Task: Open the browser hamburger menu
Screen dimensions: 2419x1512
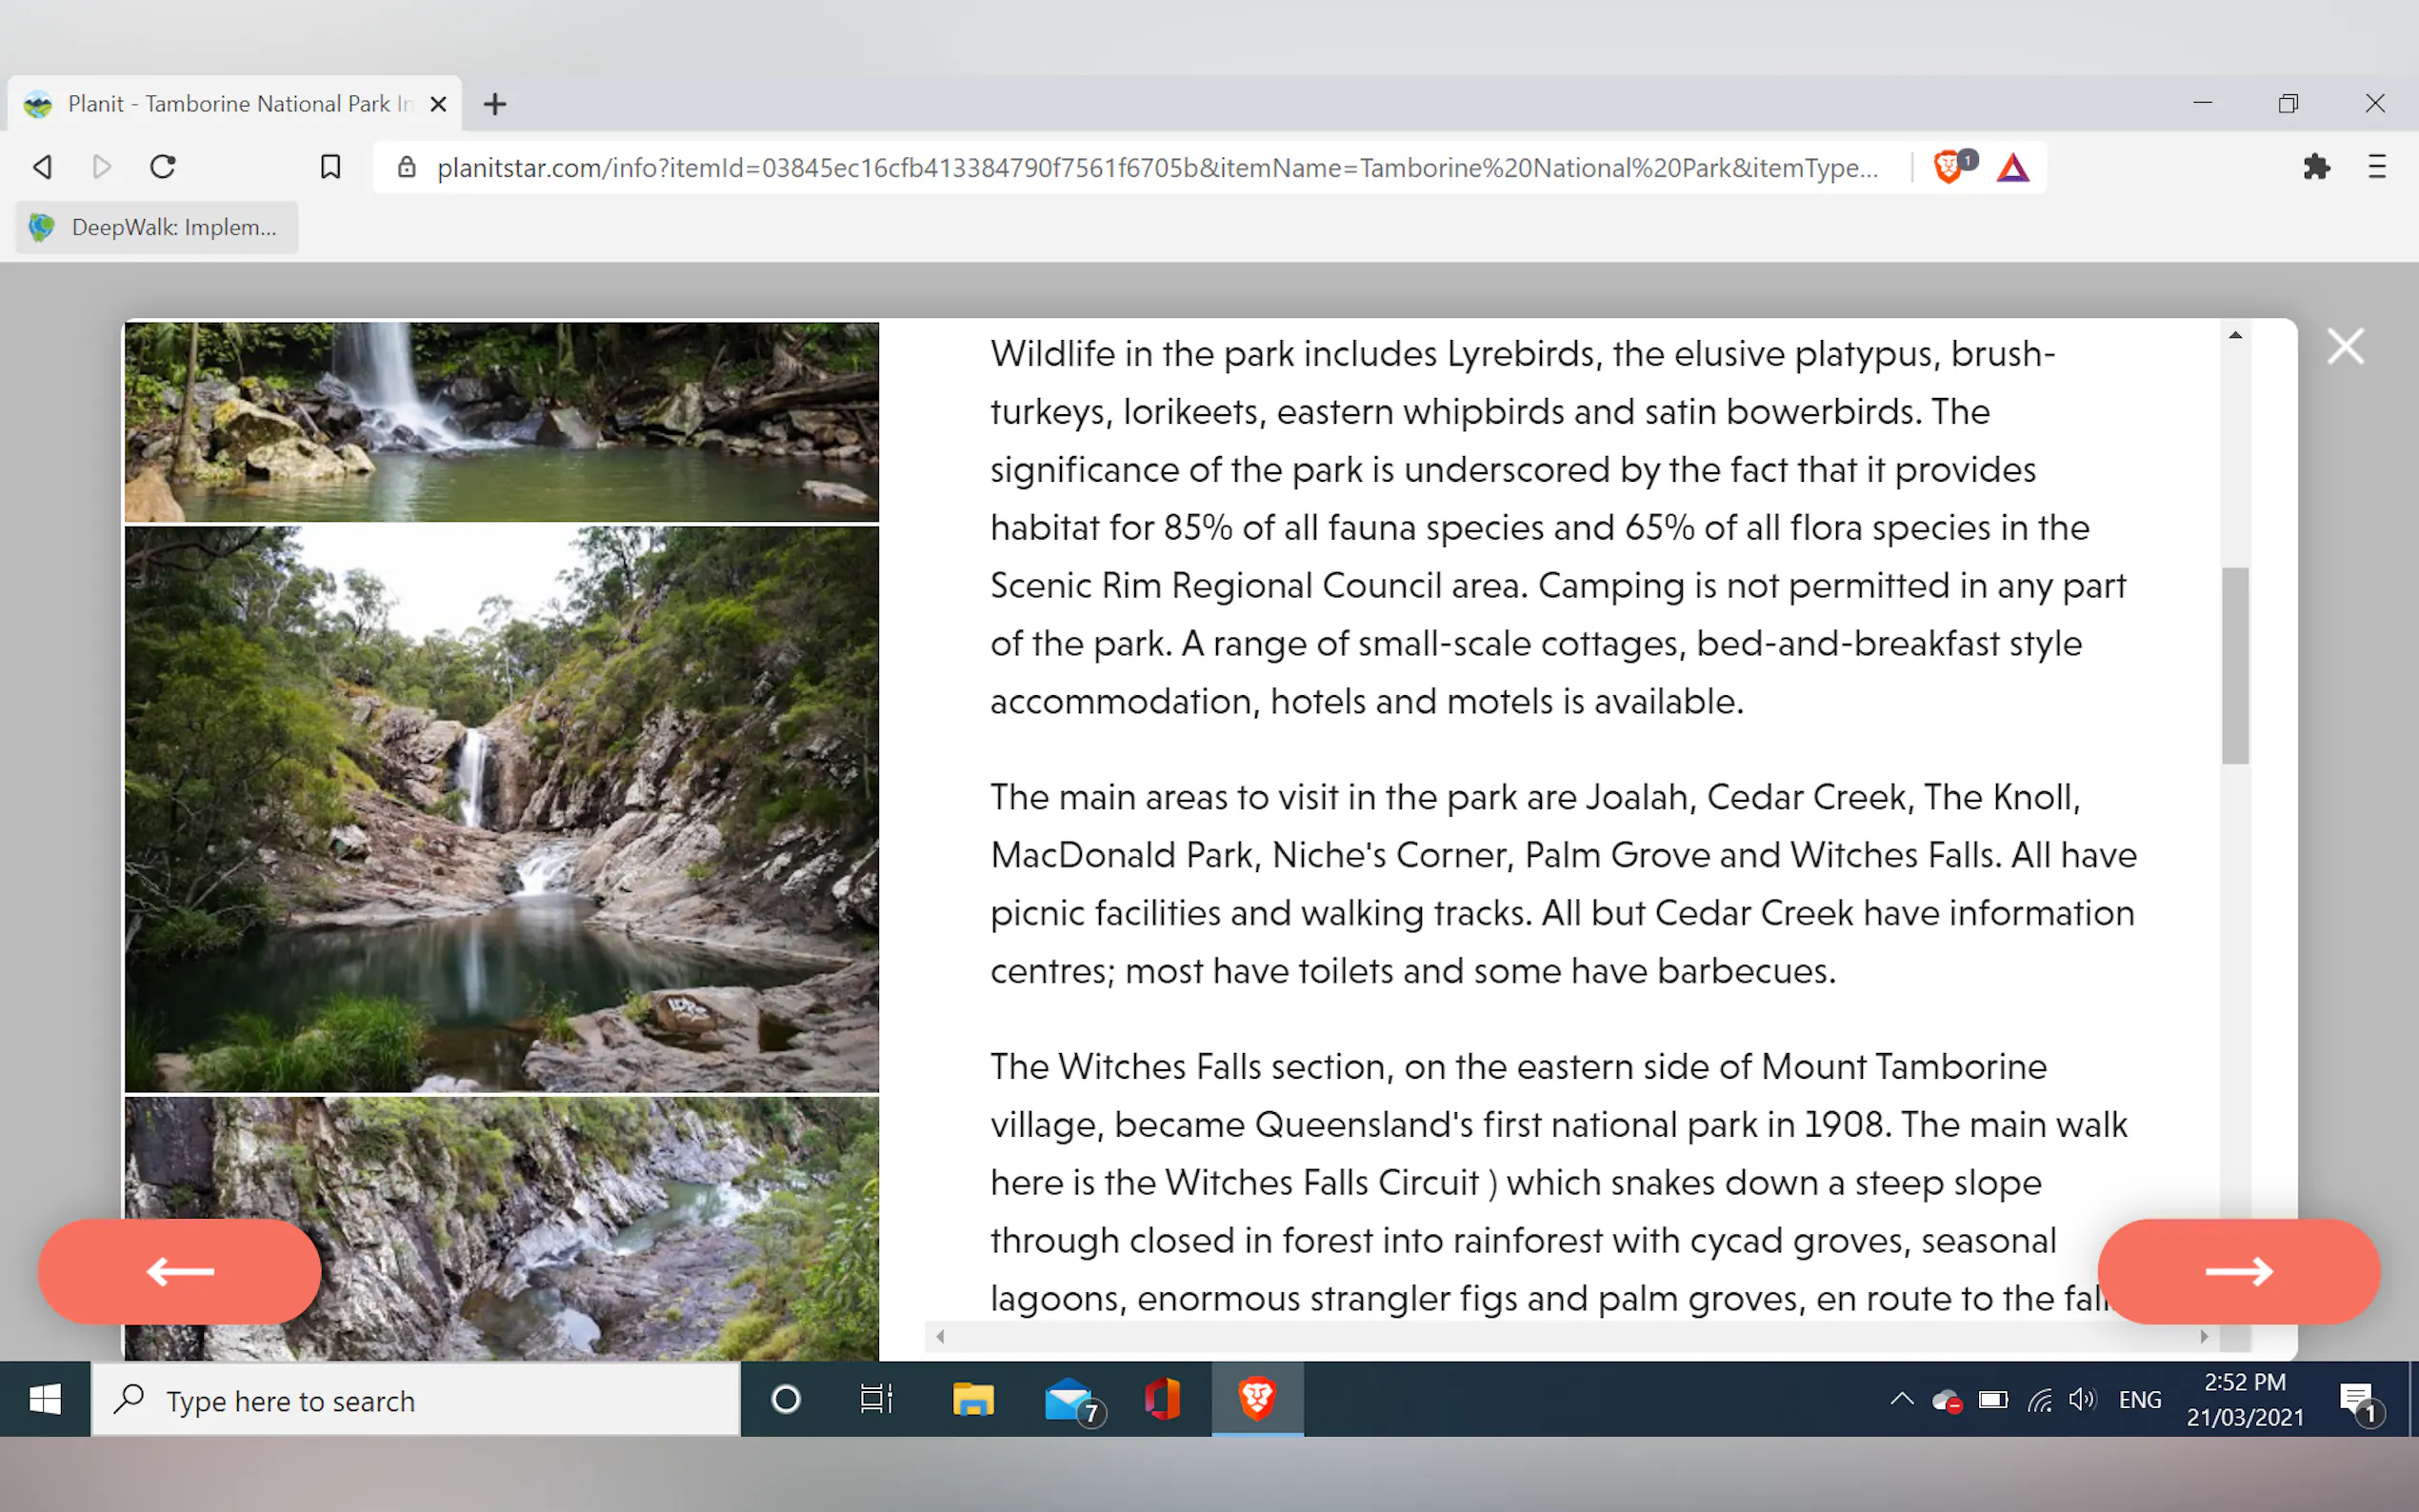Action: click(2377, 166)
